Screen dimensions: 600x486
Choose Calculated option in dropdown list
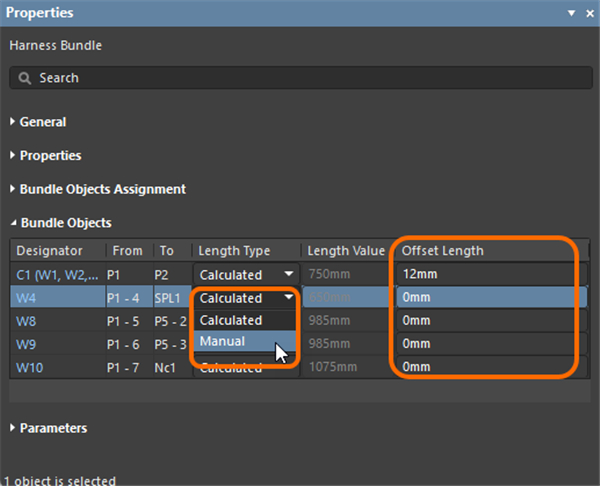[x=230, y=320]
